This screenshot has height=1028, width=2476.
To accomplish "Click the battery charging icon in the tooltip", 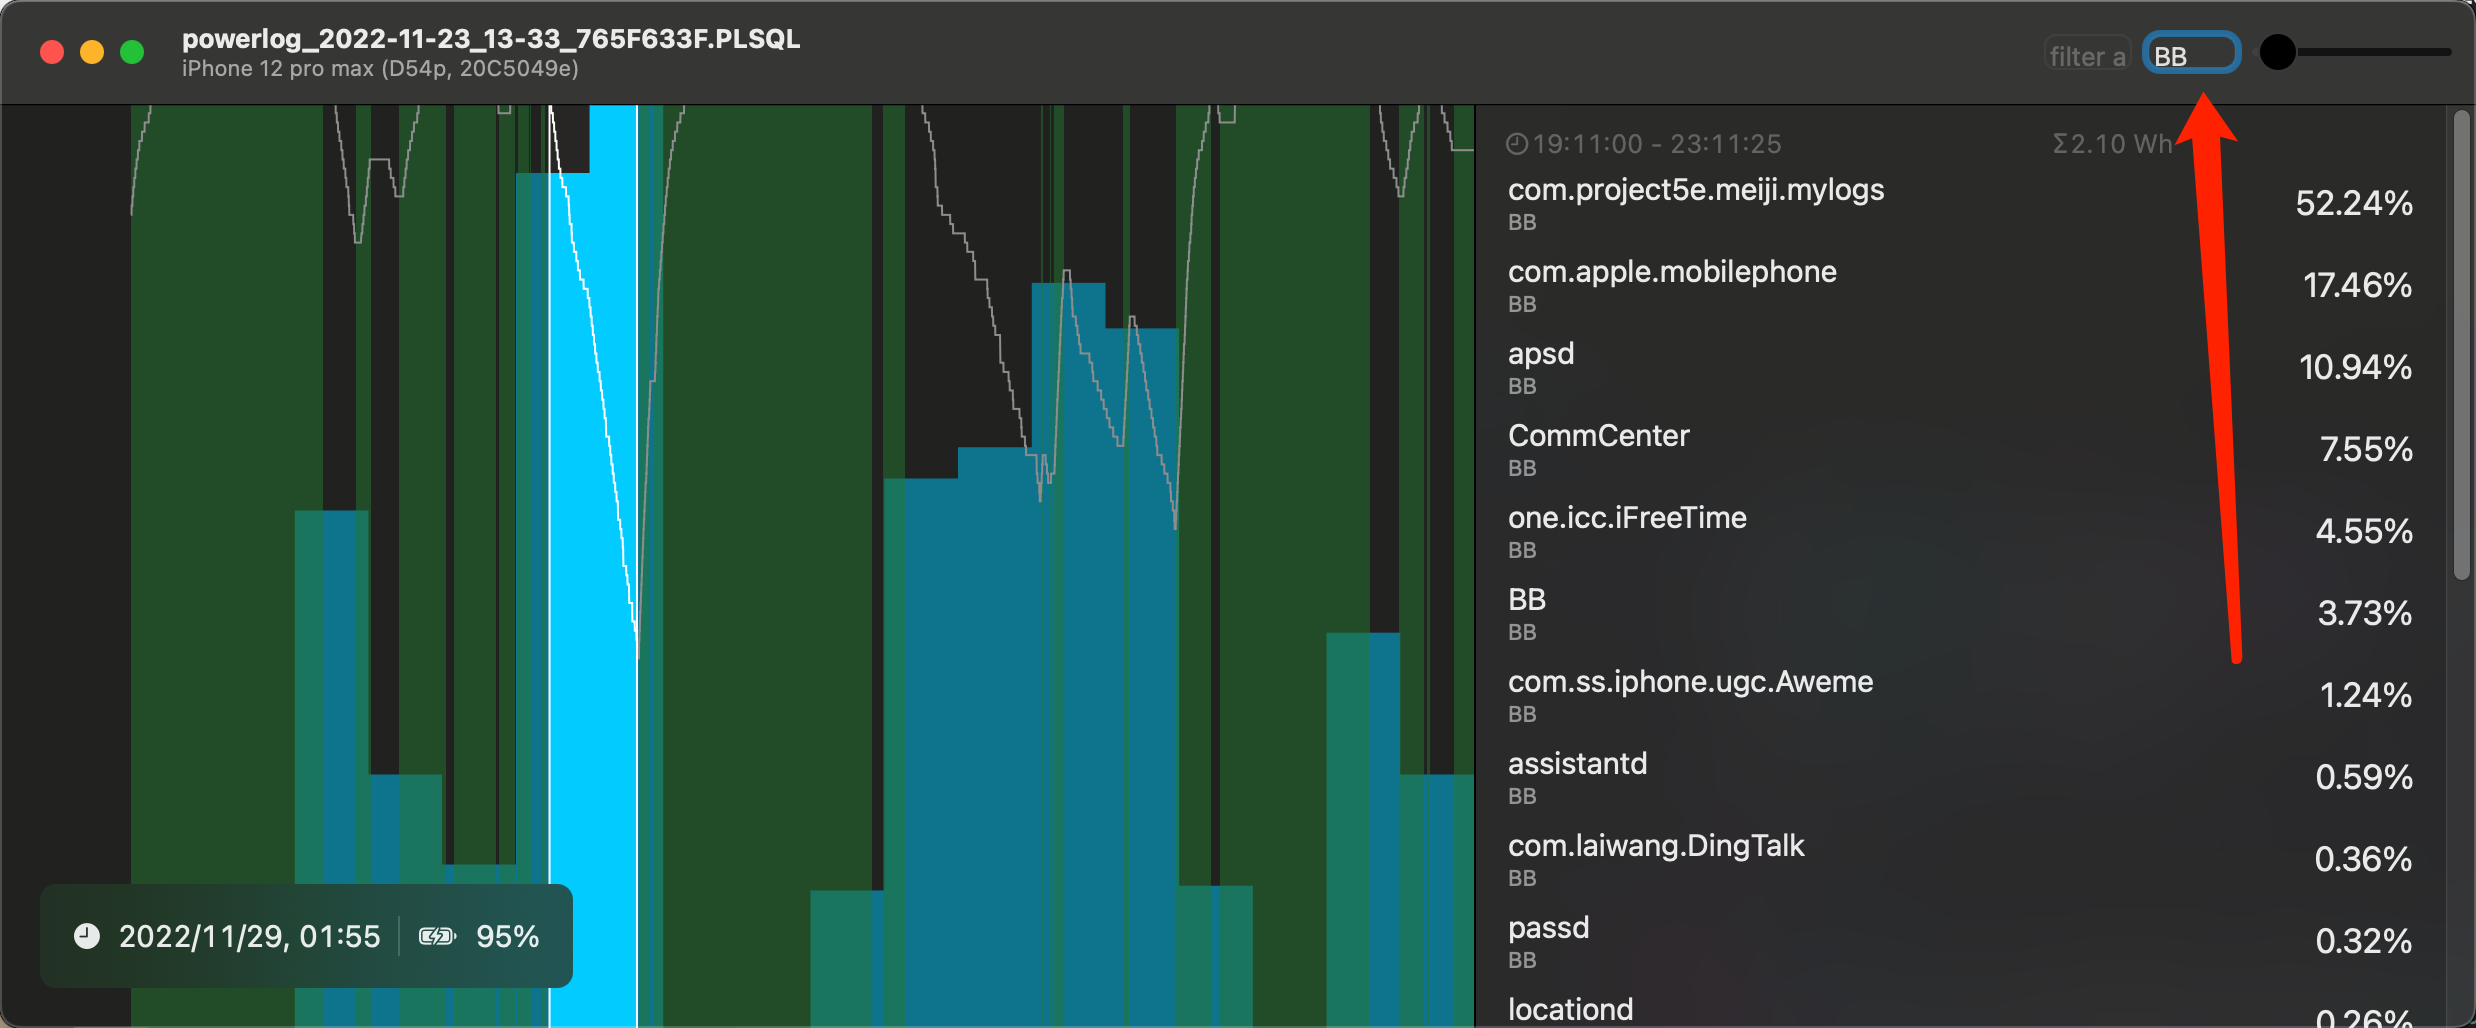I will click(x=437, y=936).
